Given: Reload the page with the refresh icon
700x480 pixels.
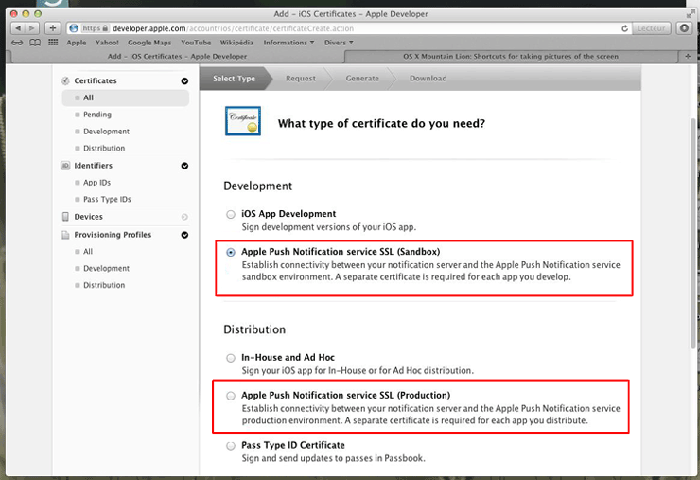Looking at the screenshot, I should tap(624, 29).
